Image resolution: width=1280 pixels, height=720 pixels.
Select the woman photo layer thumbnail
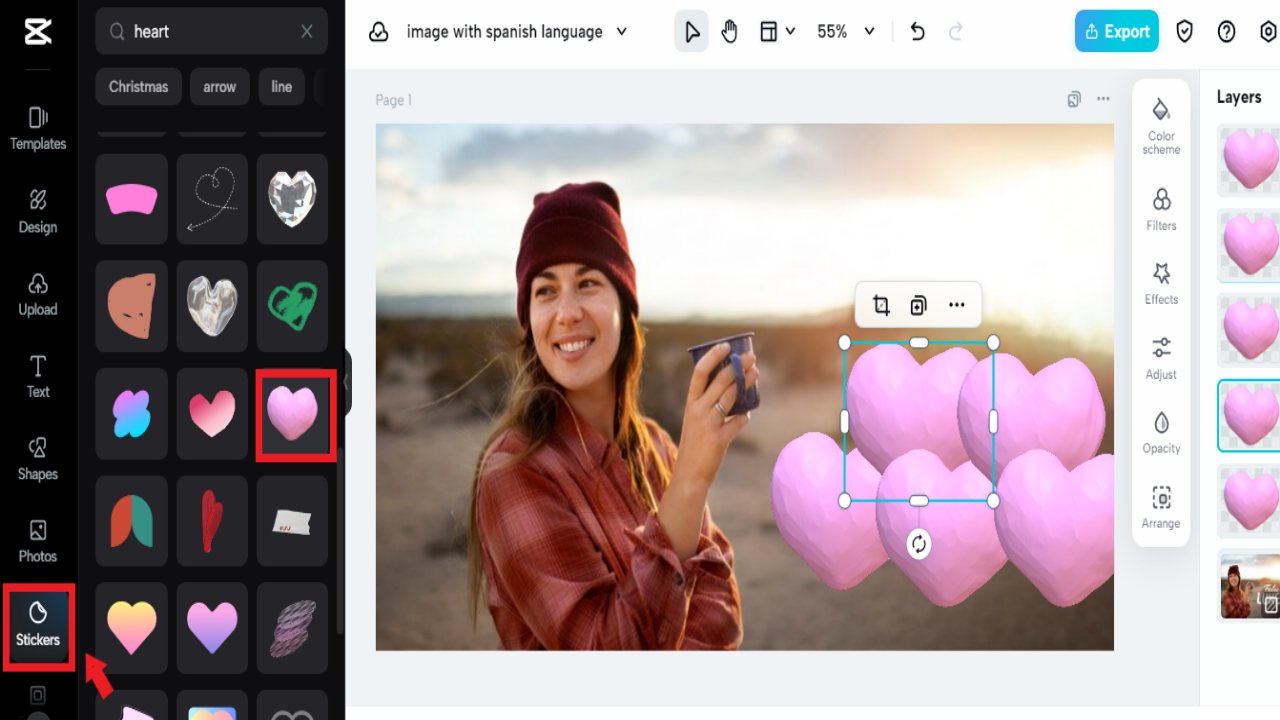[x=1249, y=586]
